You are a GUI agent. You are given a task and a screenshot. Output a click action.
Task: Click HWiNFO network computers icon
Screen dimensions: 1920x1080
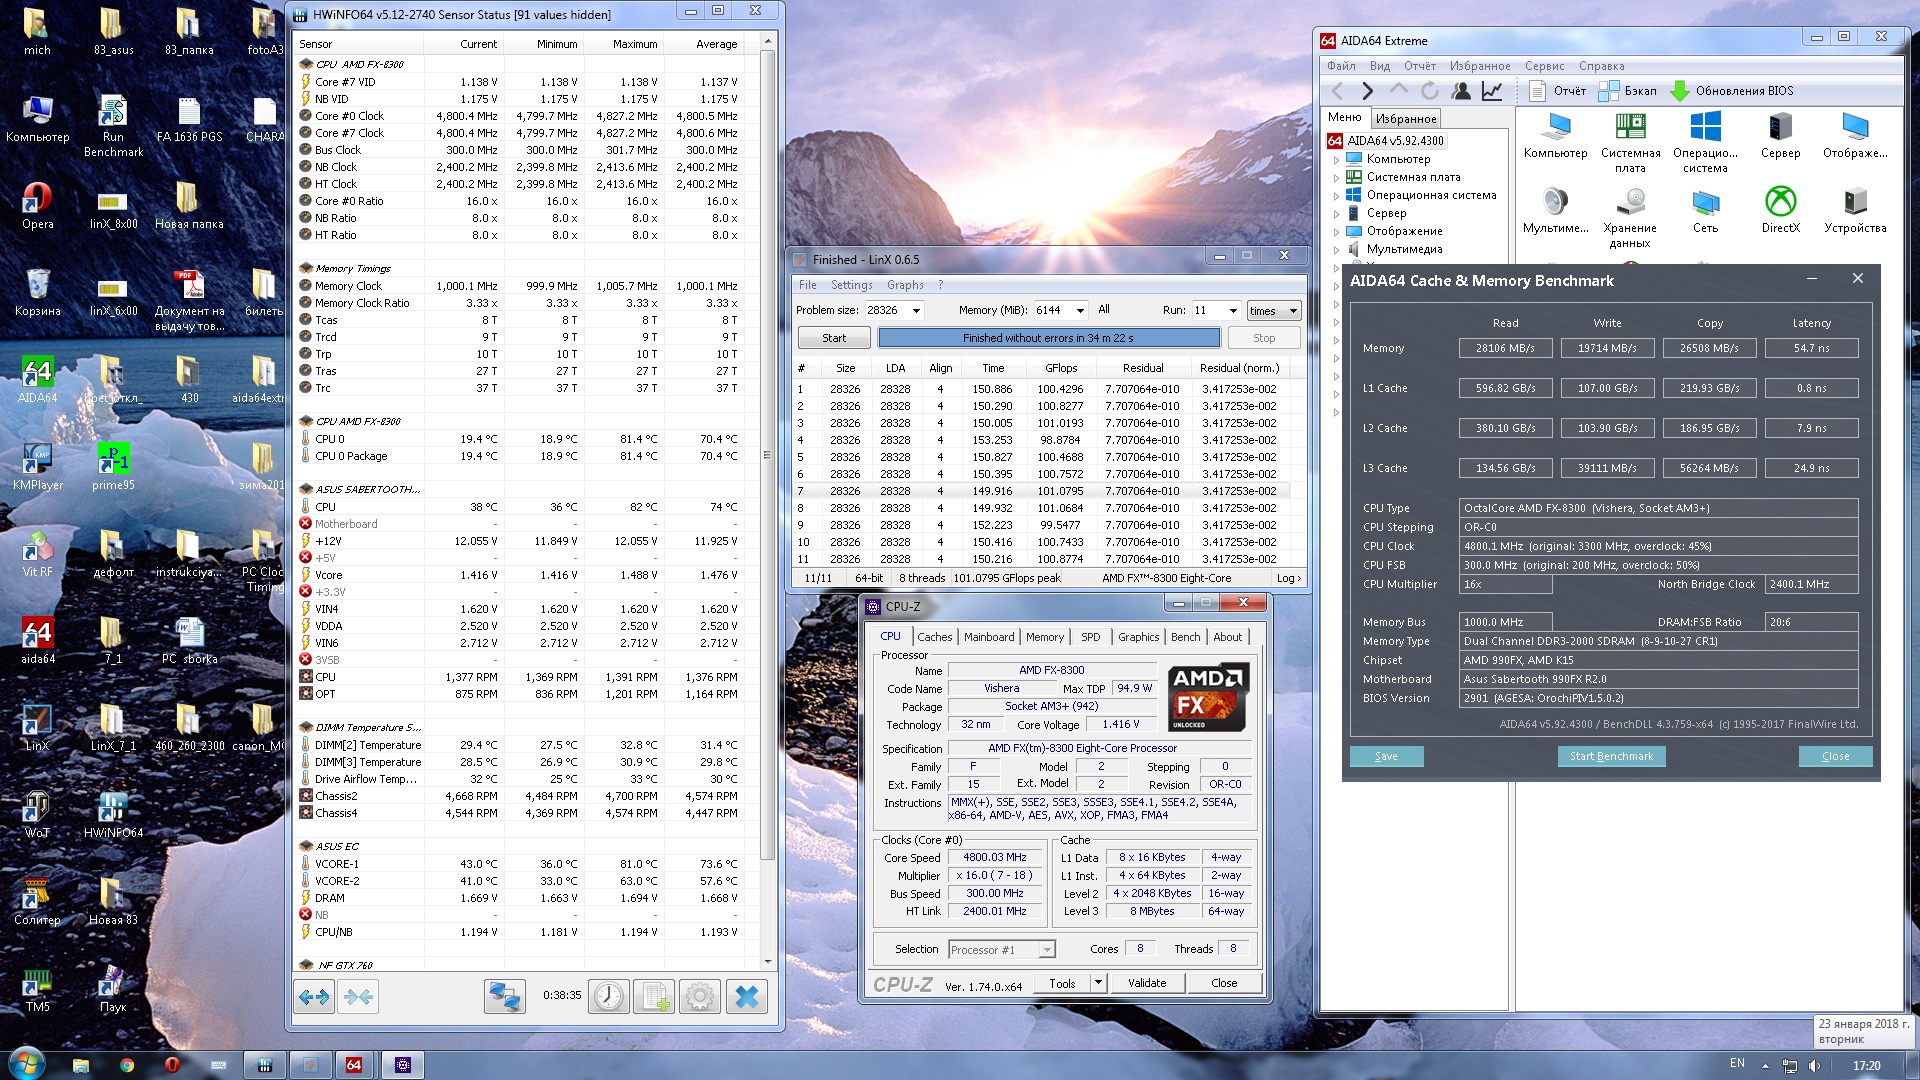[x=504, y=996]
